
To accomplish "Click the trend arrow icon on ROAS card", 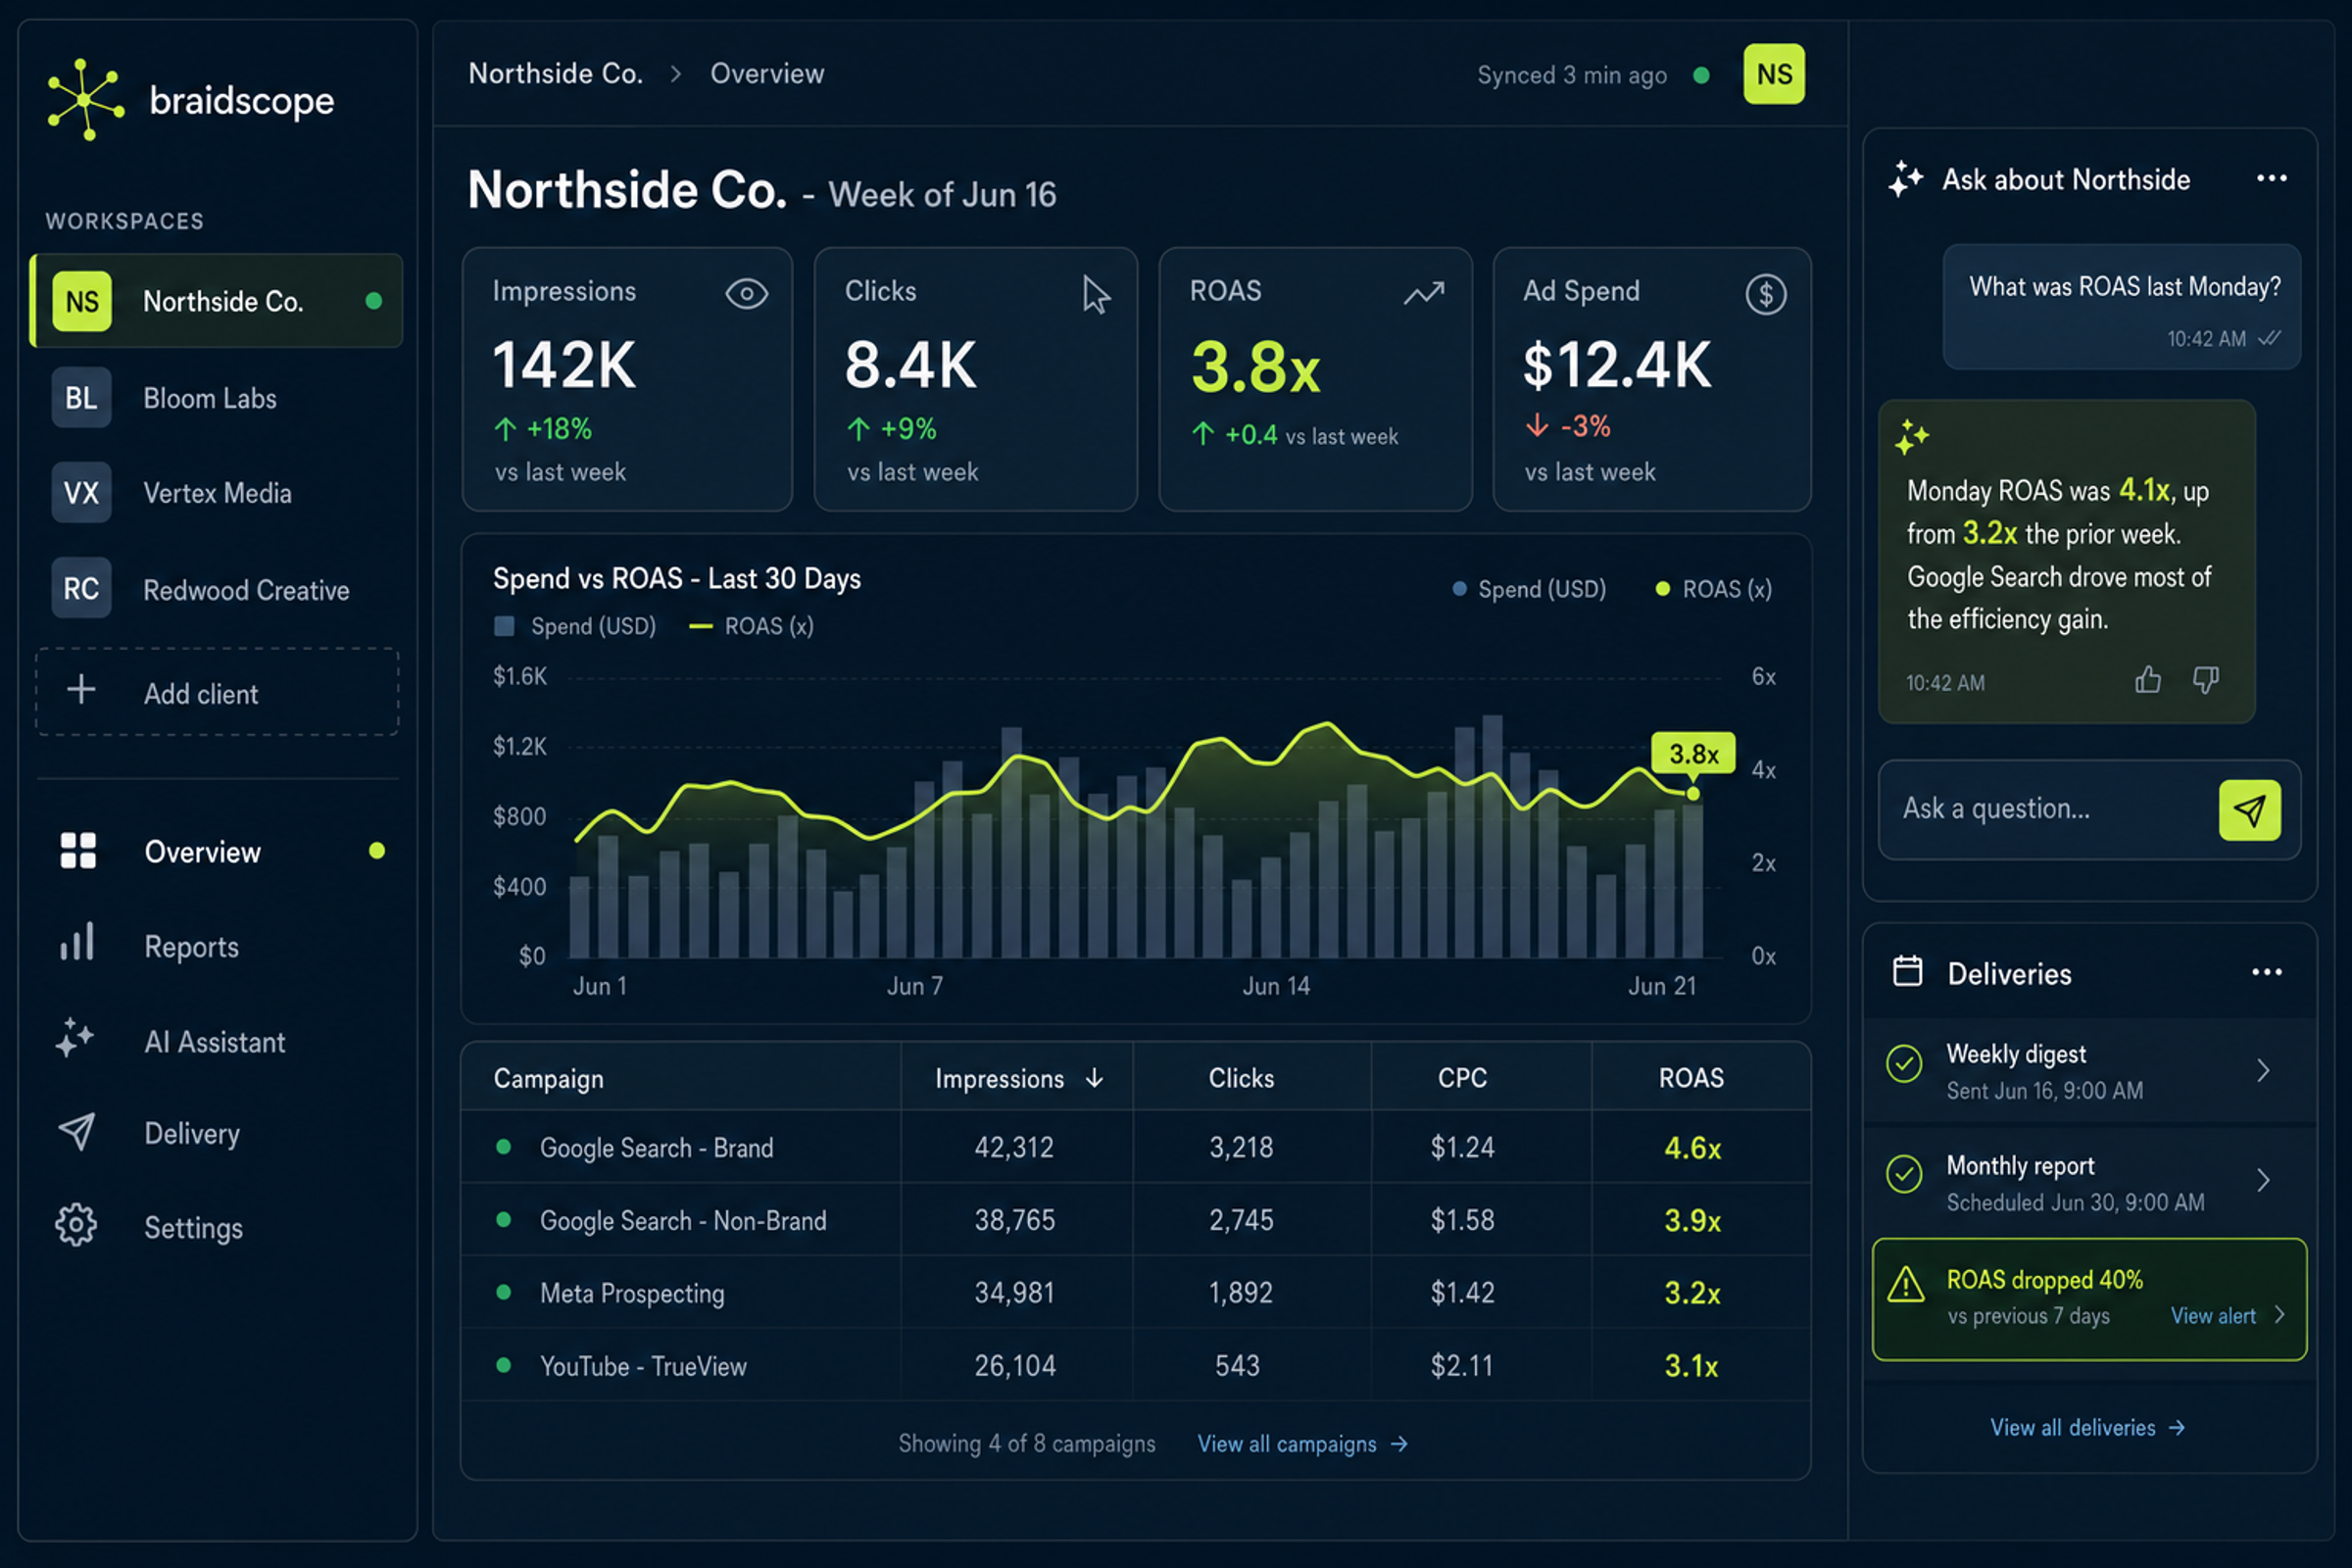I will coord(1424,292).
